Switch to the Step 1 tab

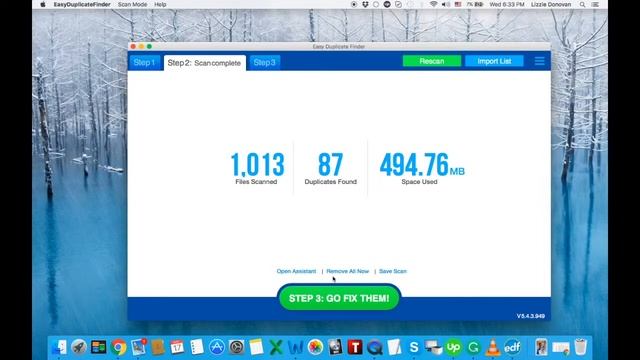click(144, 62)
